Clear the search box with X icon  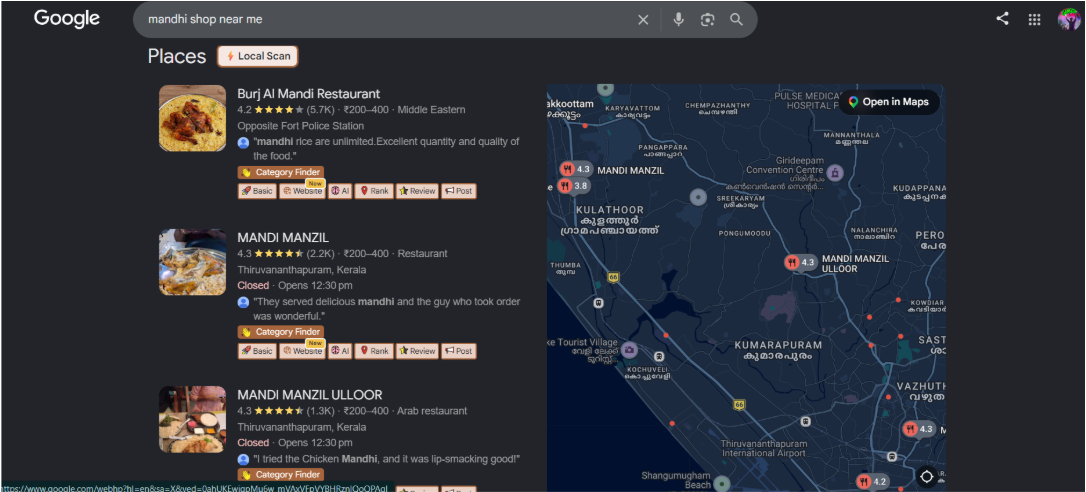[643, 20]
